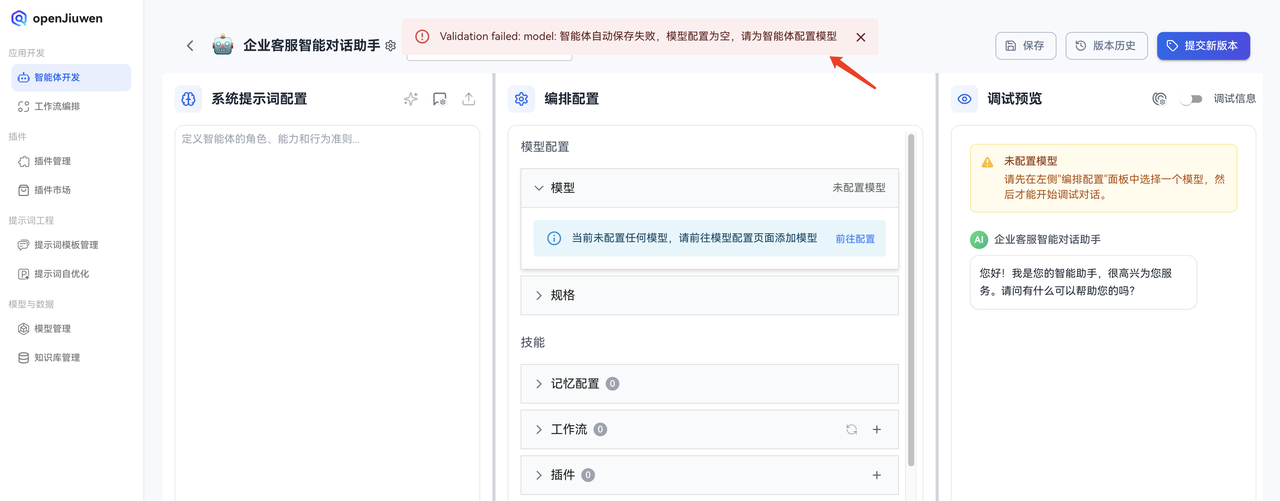Add a workflow with plus icon
This screenshot has width=1280, height=501.
pyautogui.click(x=877, y=429)
